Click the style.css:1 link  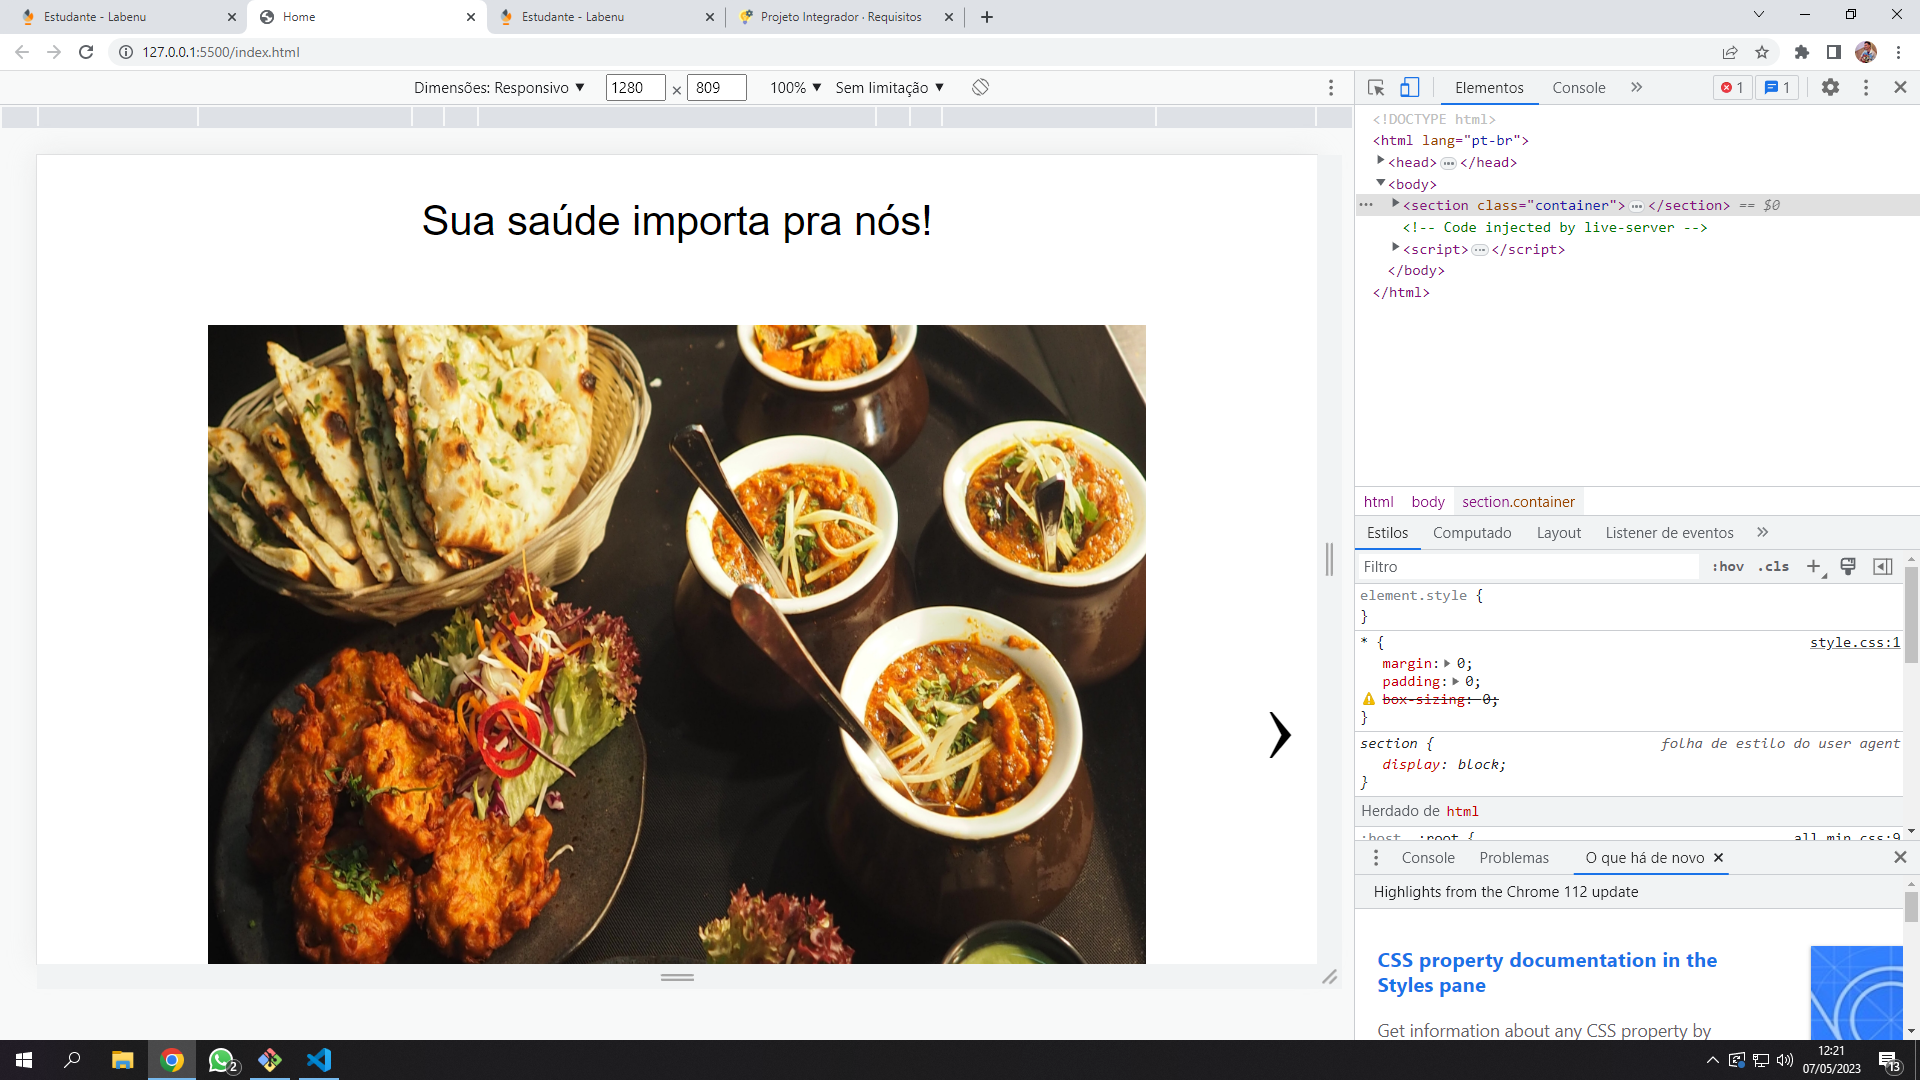pyautogui.click(x=1853, y=642)
